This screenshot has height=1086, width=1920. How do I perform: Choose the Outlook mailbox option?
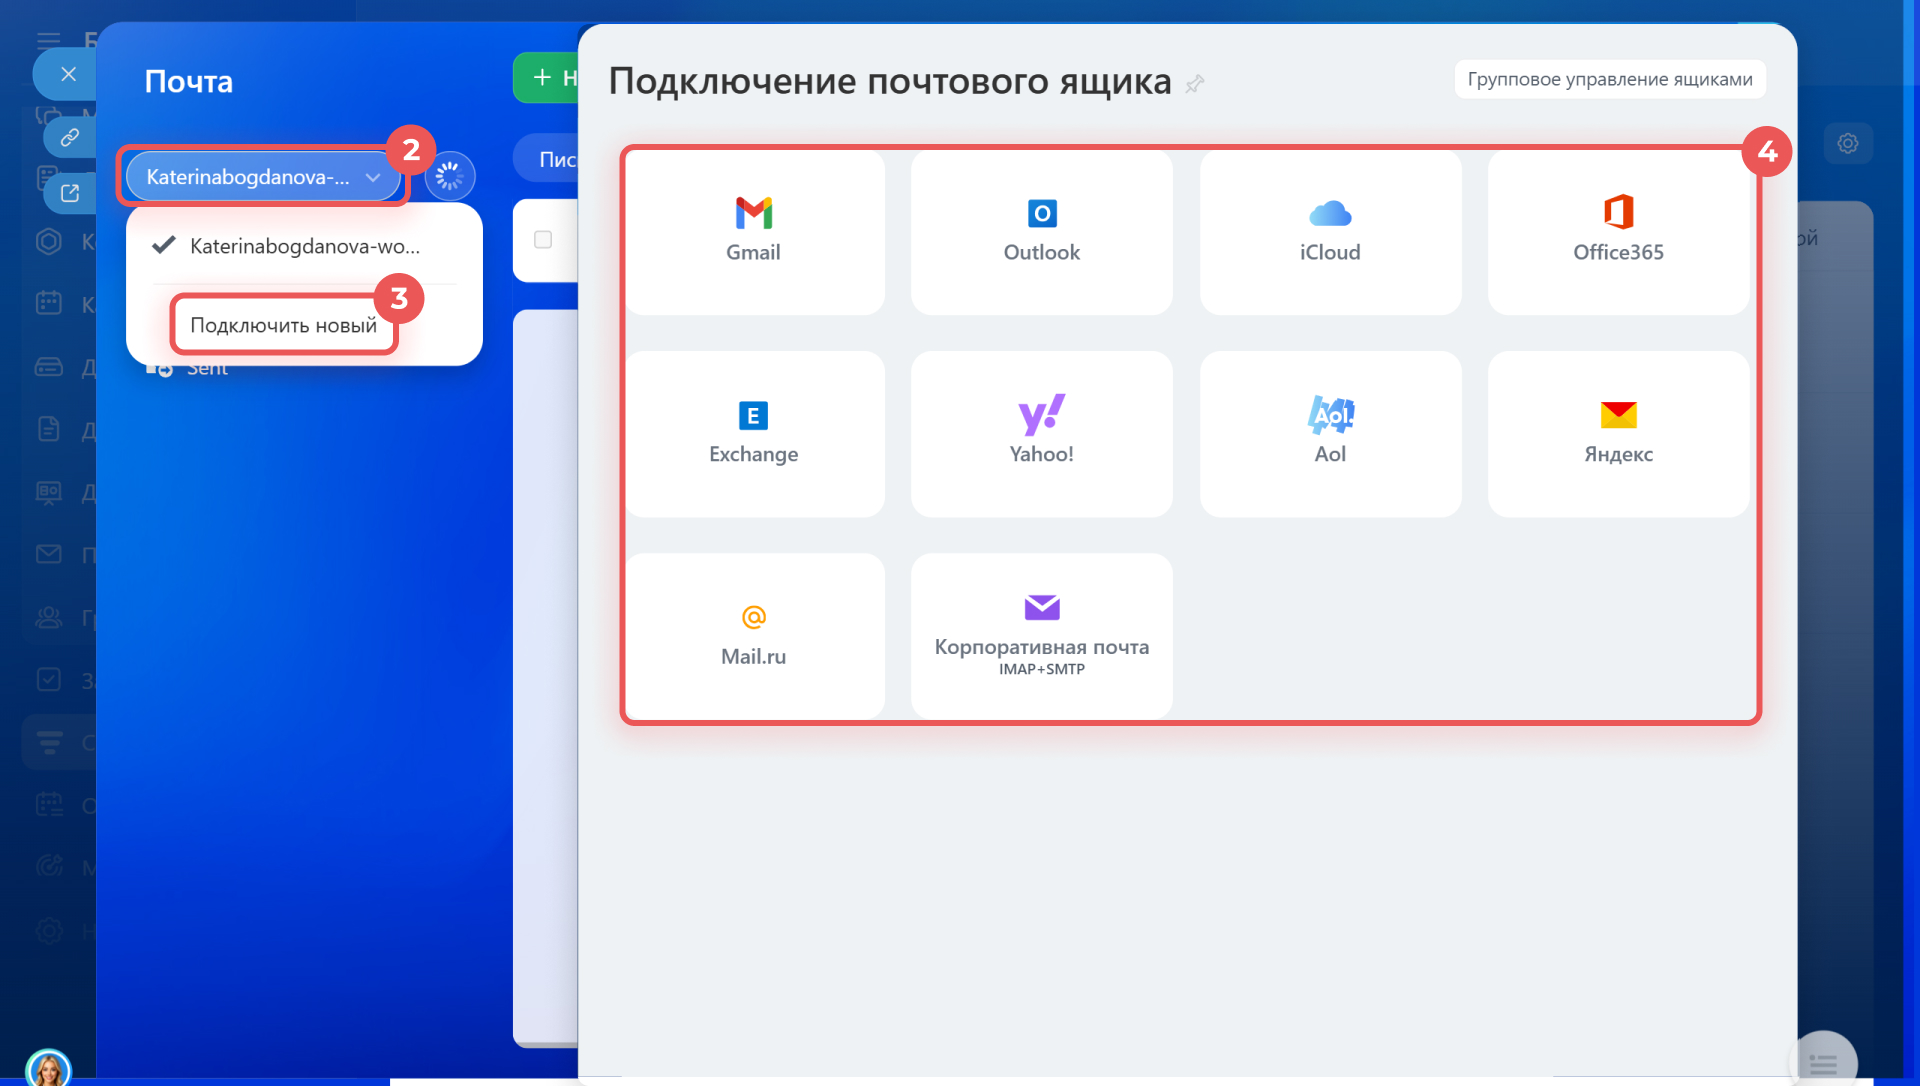pyautogui.click(x=1041, y=231)
